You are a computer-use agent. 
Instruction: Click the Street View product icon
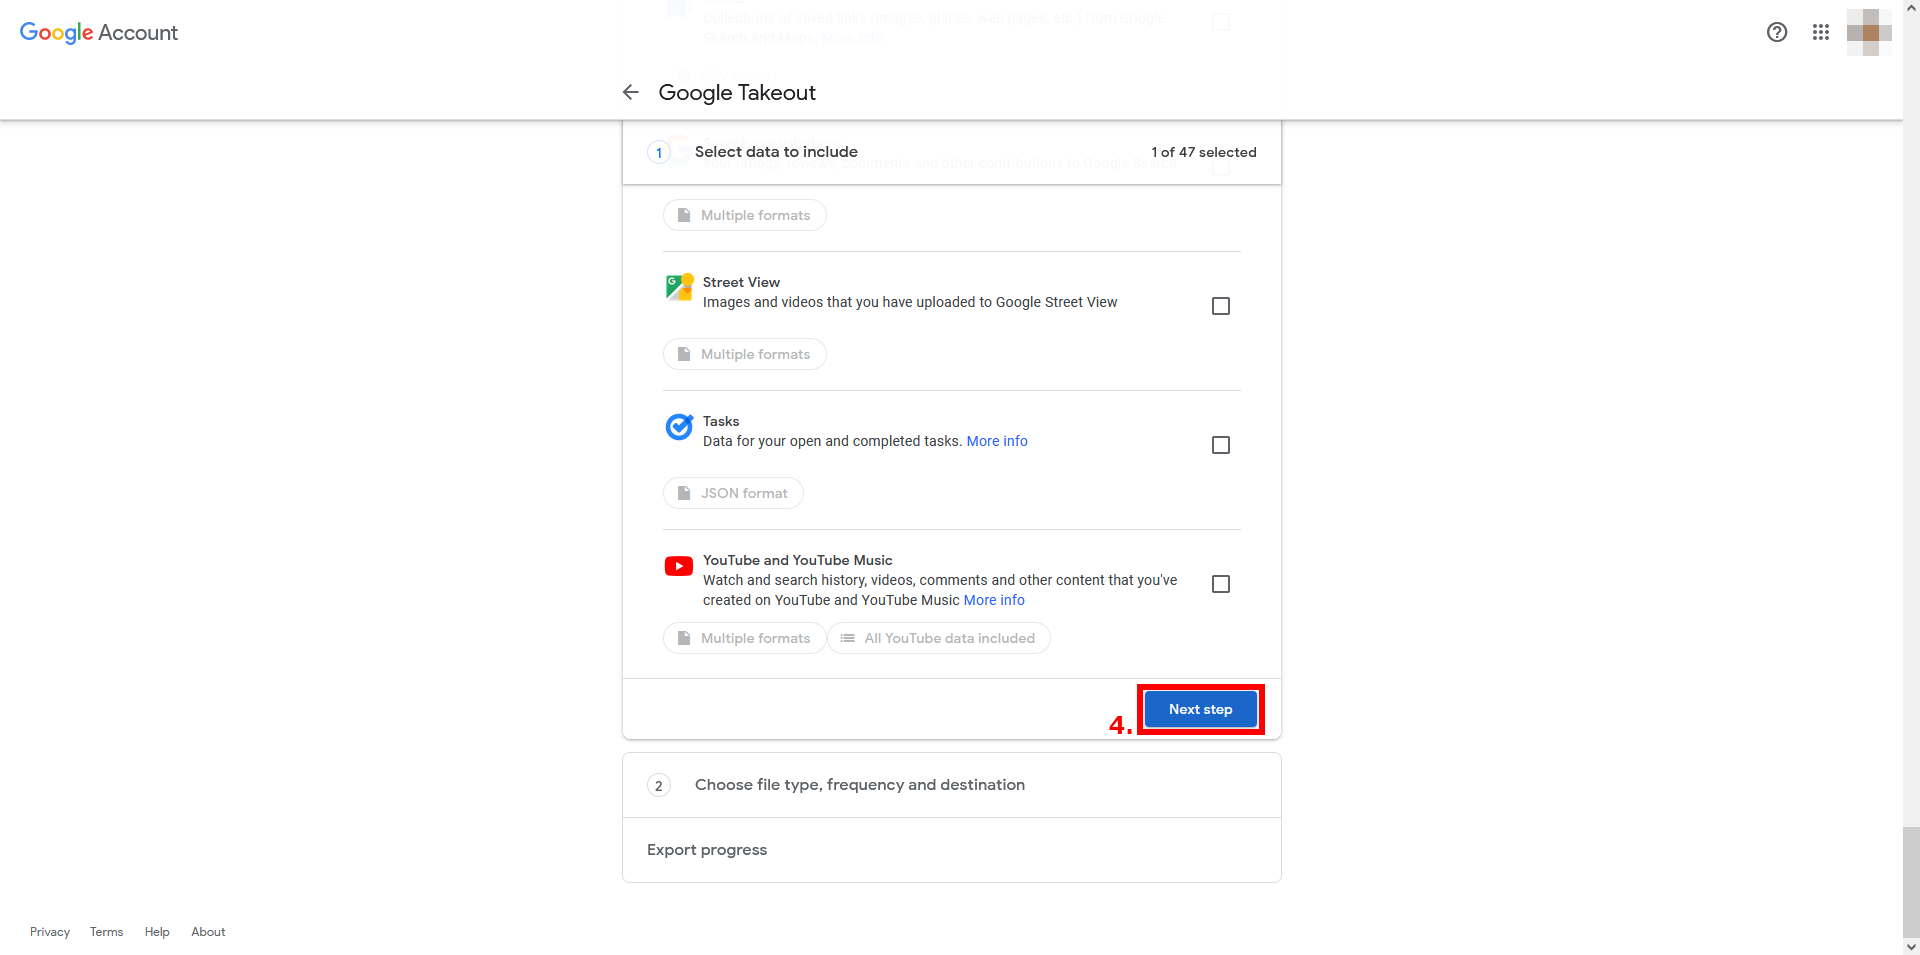tap(679, 287)
